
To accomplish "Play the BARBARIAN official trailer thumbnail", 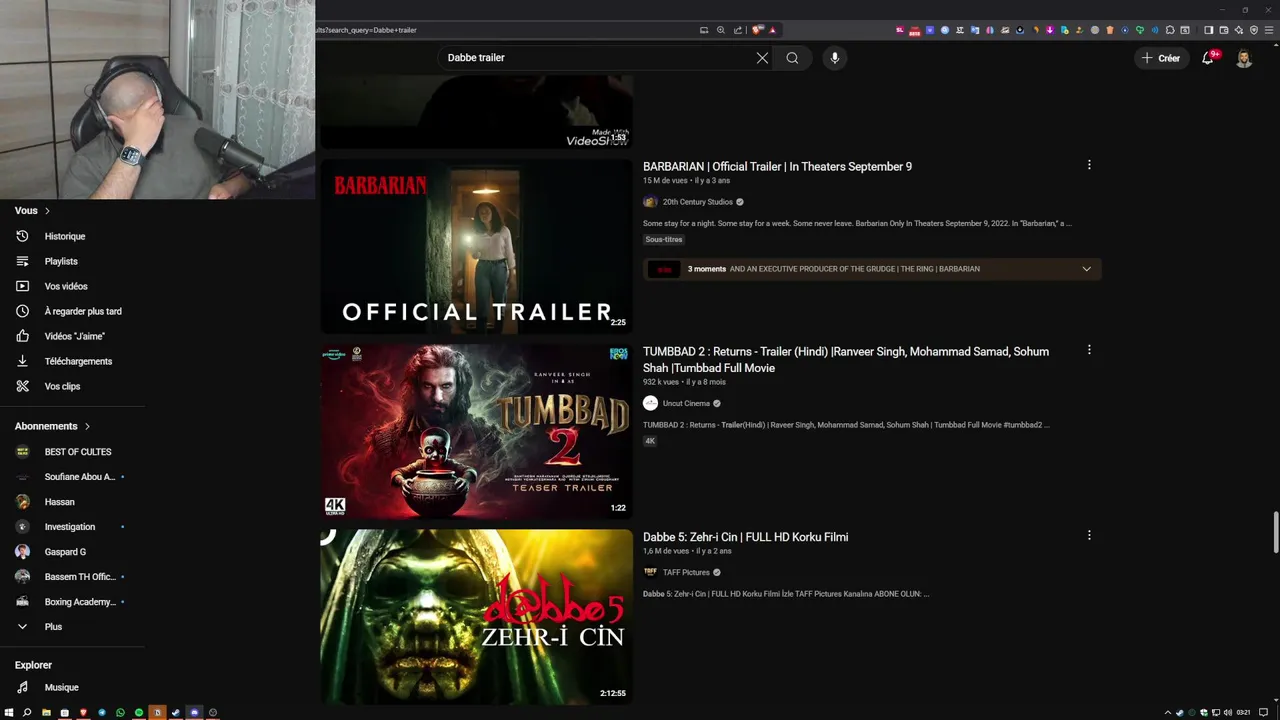I will [476, 246].
